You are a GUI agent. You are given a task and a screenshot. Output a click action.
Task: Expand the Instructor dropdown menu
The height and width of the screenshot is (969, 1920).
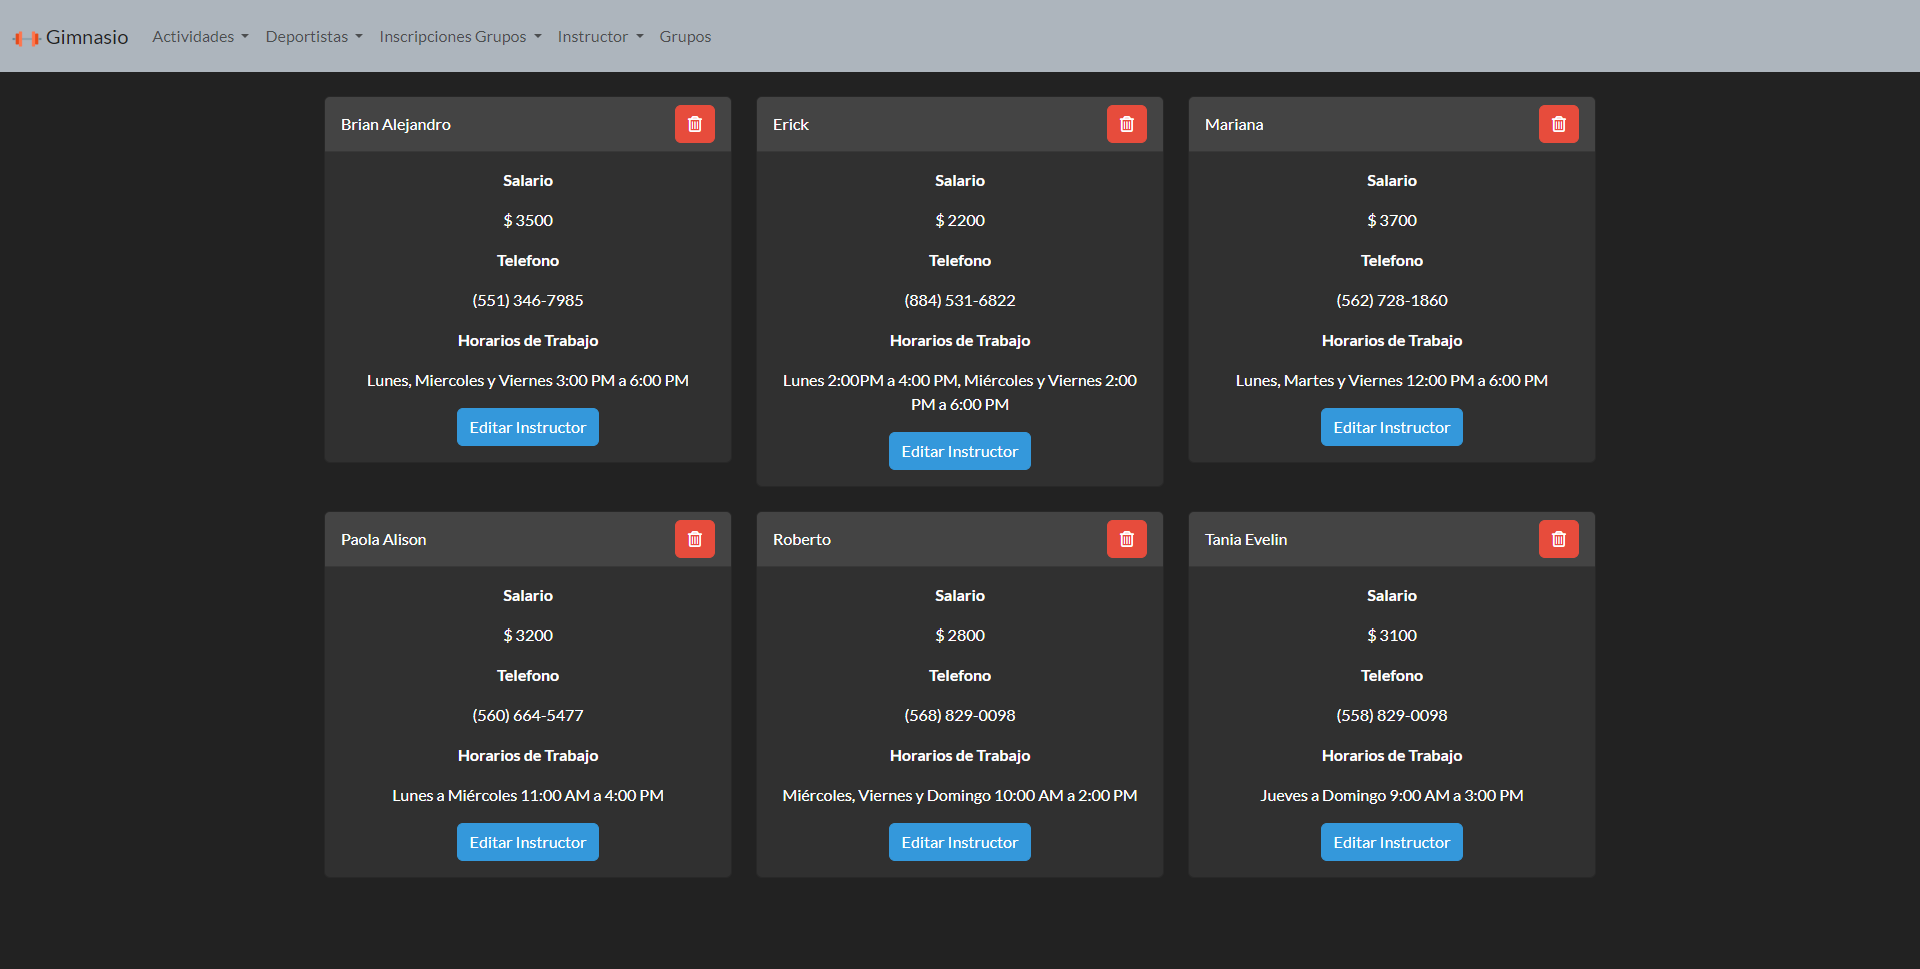(600, 36)
